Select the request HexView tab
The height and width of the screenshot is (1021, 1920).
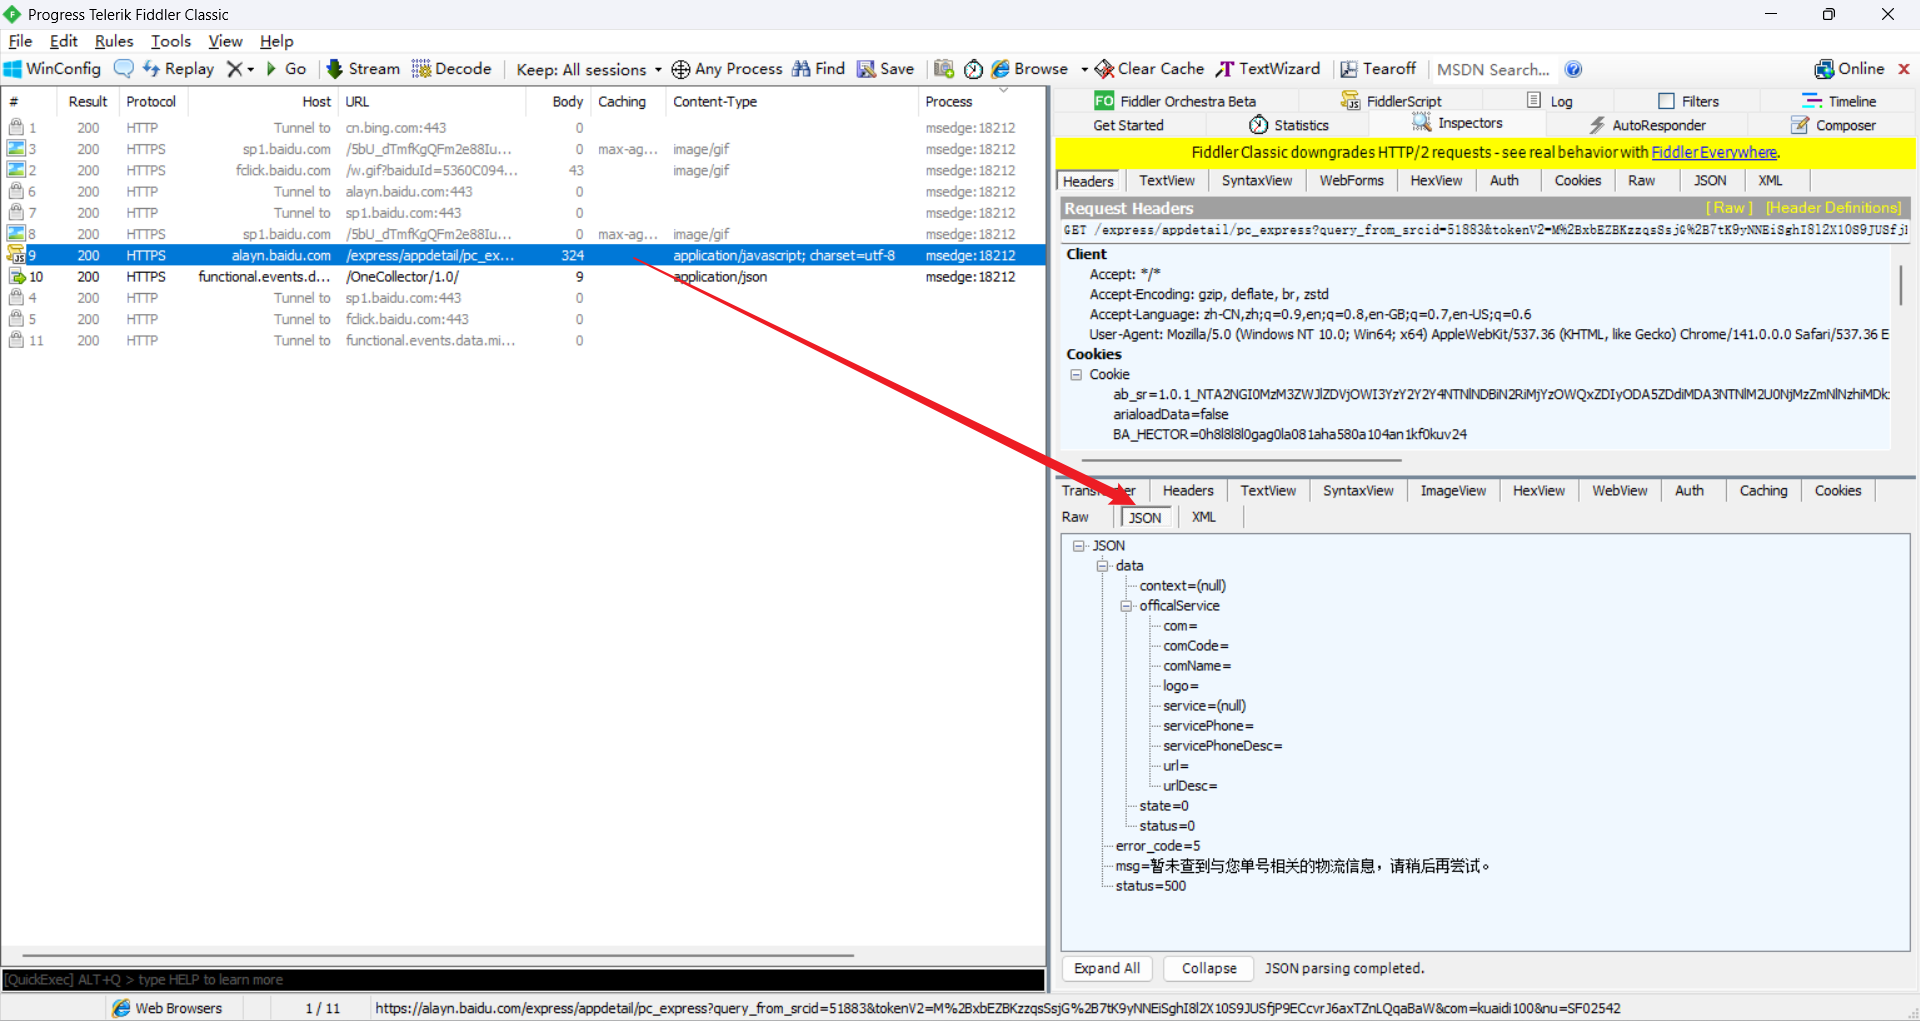(1436, 181)
